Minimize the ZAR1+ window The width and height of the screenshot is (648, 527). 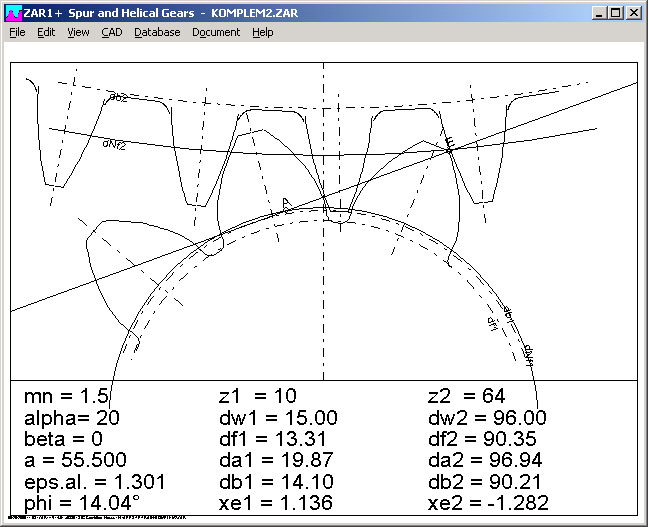[598, 13]
